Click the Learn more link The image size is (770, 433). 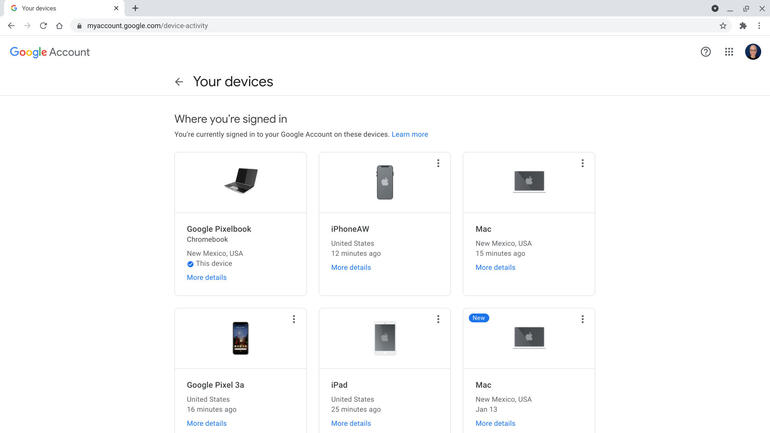(410, 134)
